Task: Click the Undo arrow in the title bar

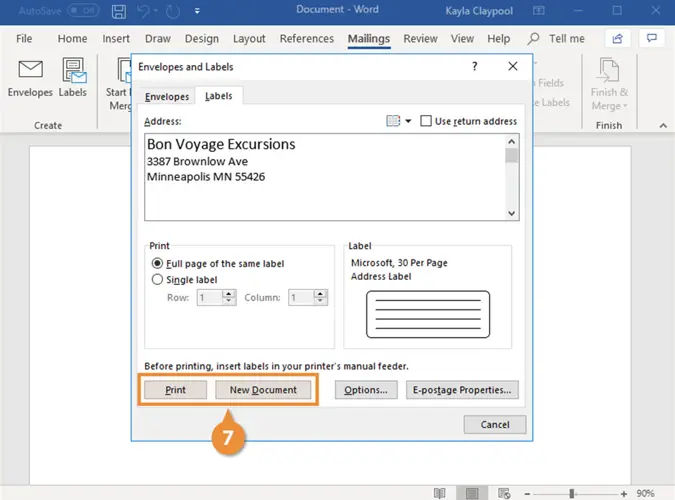Action: click(143, 11)
